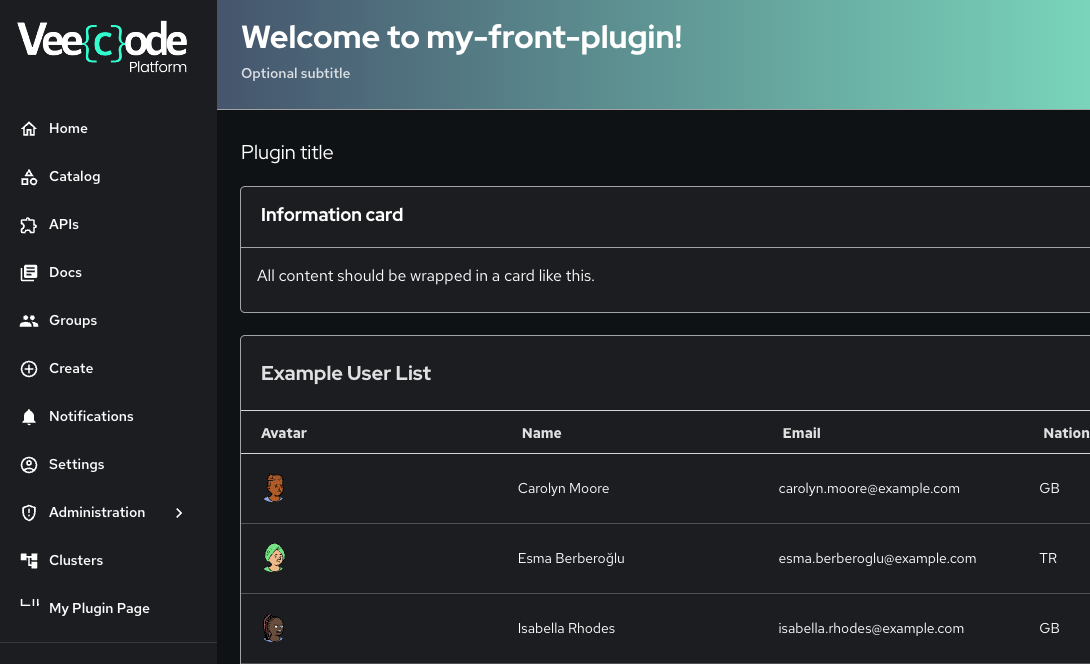Click the Catalog shapes icon

point(29,177)
